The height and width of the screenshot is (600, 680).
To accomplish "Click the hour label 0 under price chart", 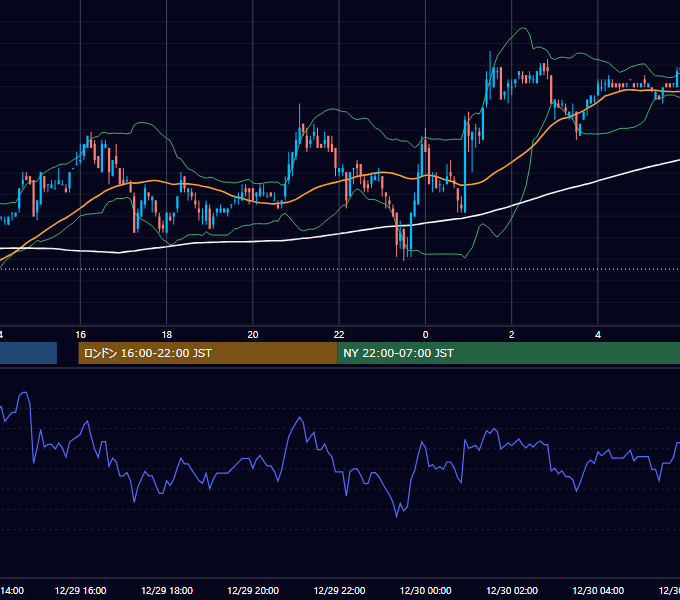I will point(425,335).
